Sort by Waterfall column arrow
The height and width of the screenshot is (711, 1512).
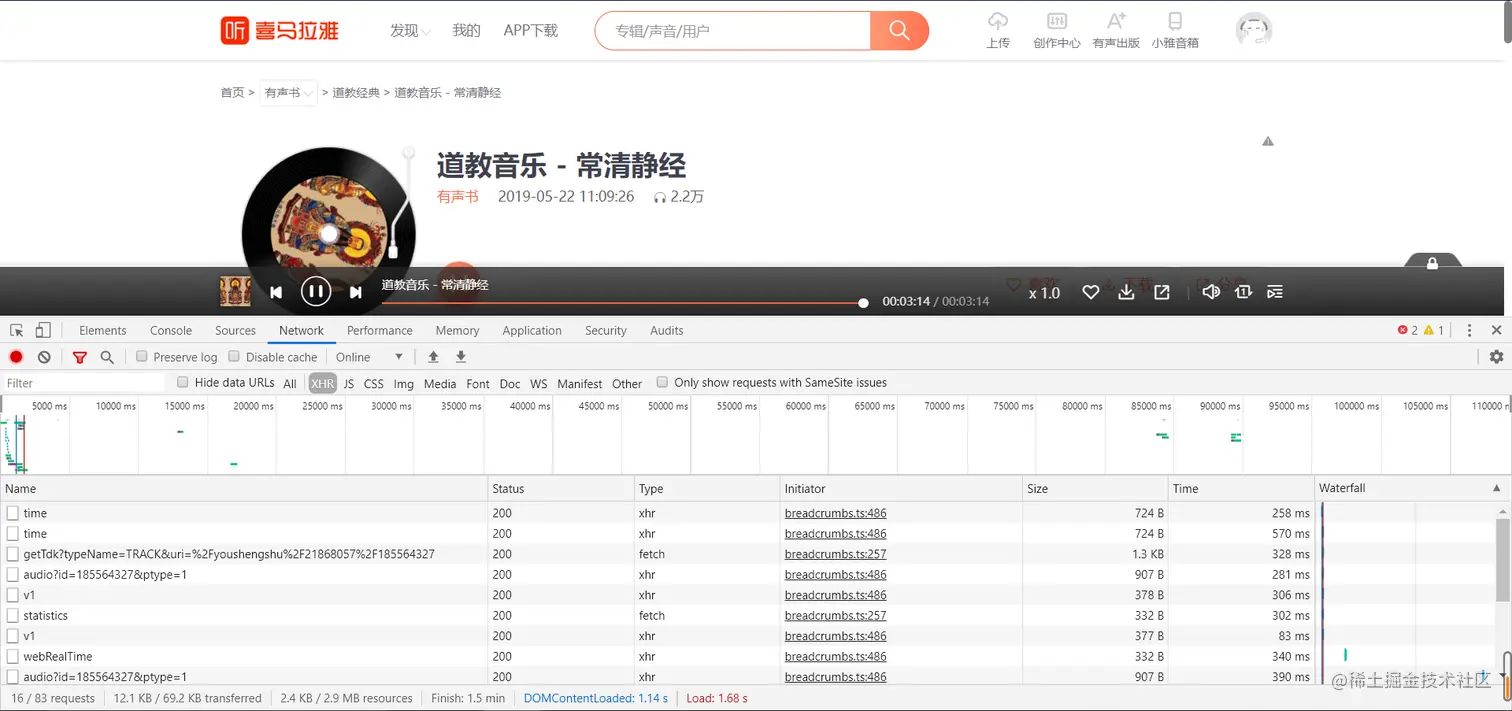(1497, 488)
